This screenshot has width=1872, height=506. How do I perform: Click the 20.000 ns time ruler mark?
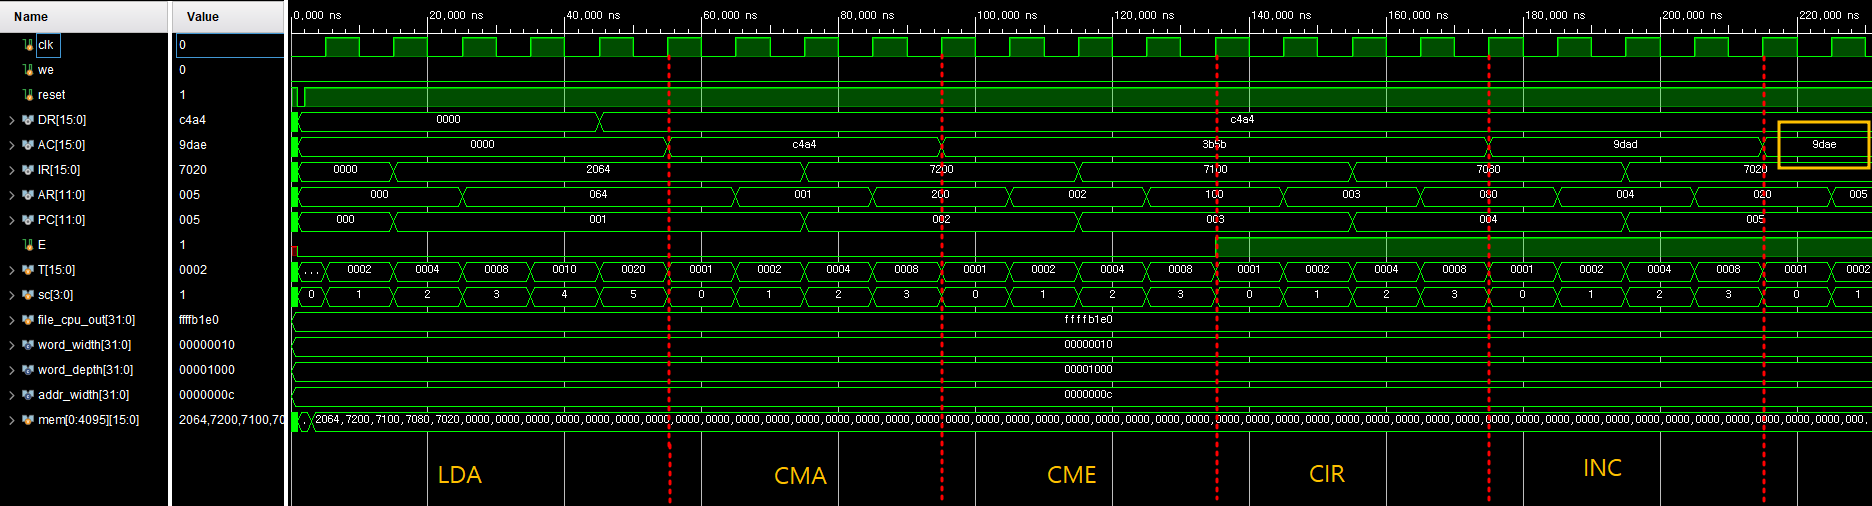(456, 15)
